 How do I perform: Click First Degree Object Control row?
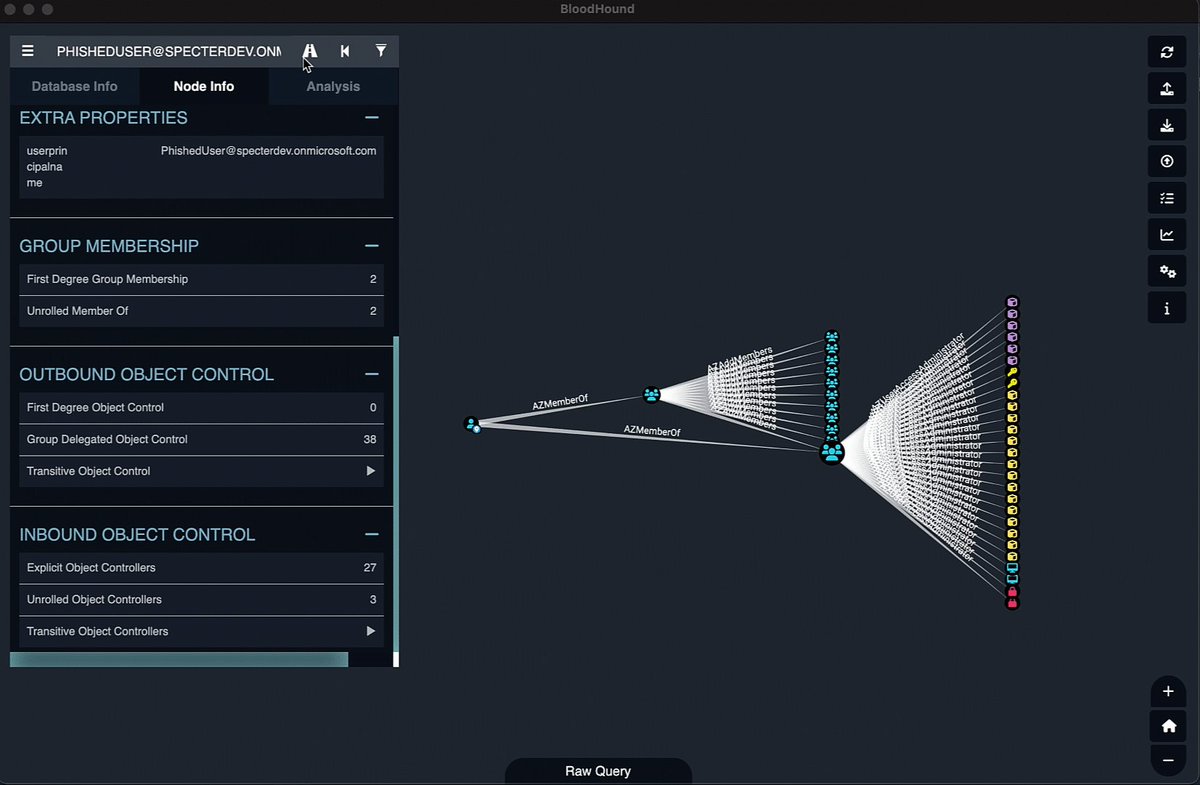point(202,407)
